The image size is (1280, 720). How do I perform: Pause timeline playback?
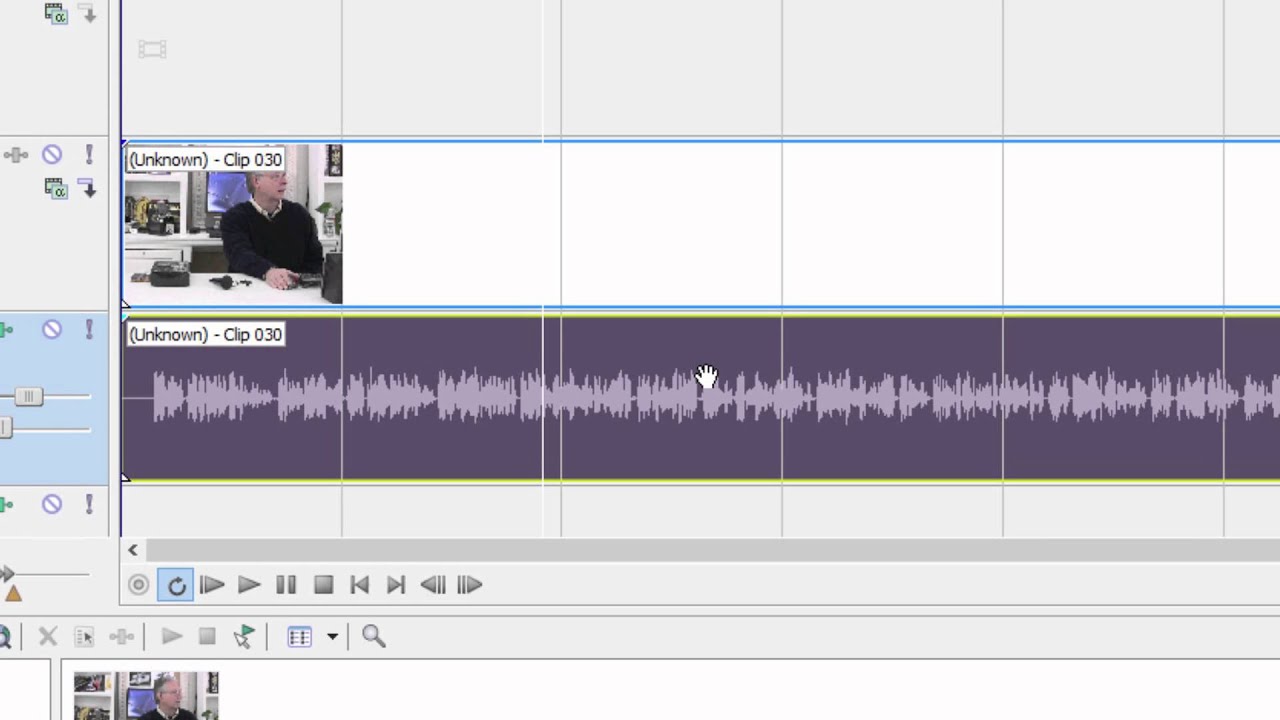(286, 585)
